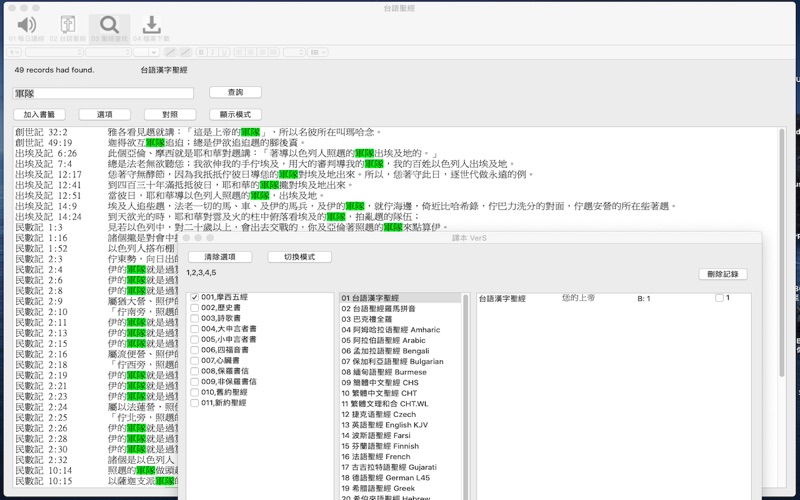This screenshot has height=500, width=800.
Task: Toggle bold formatting in the format bar
Action: click(201, 51)
